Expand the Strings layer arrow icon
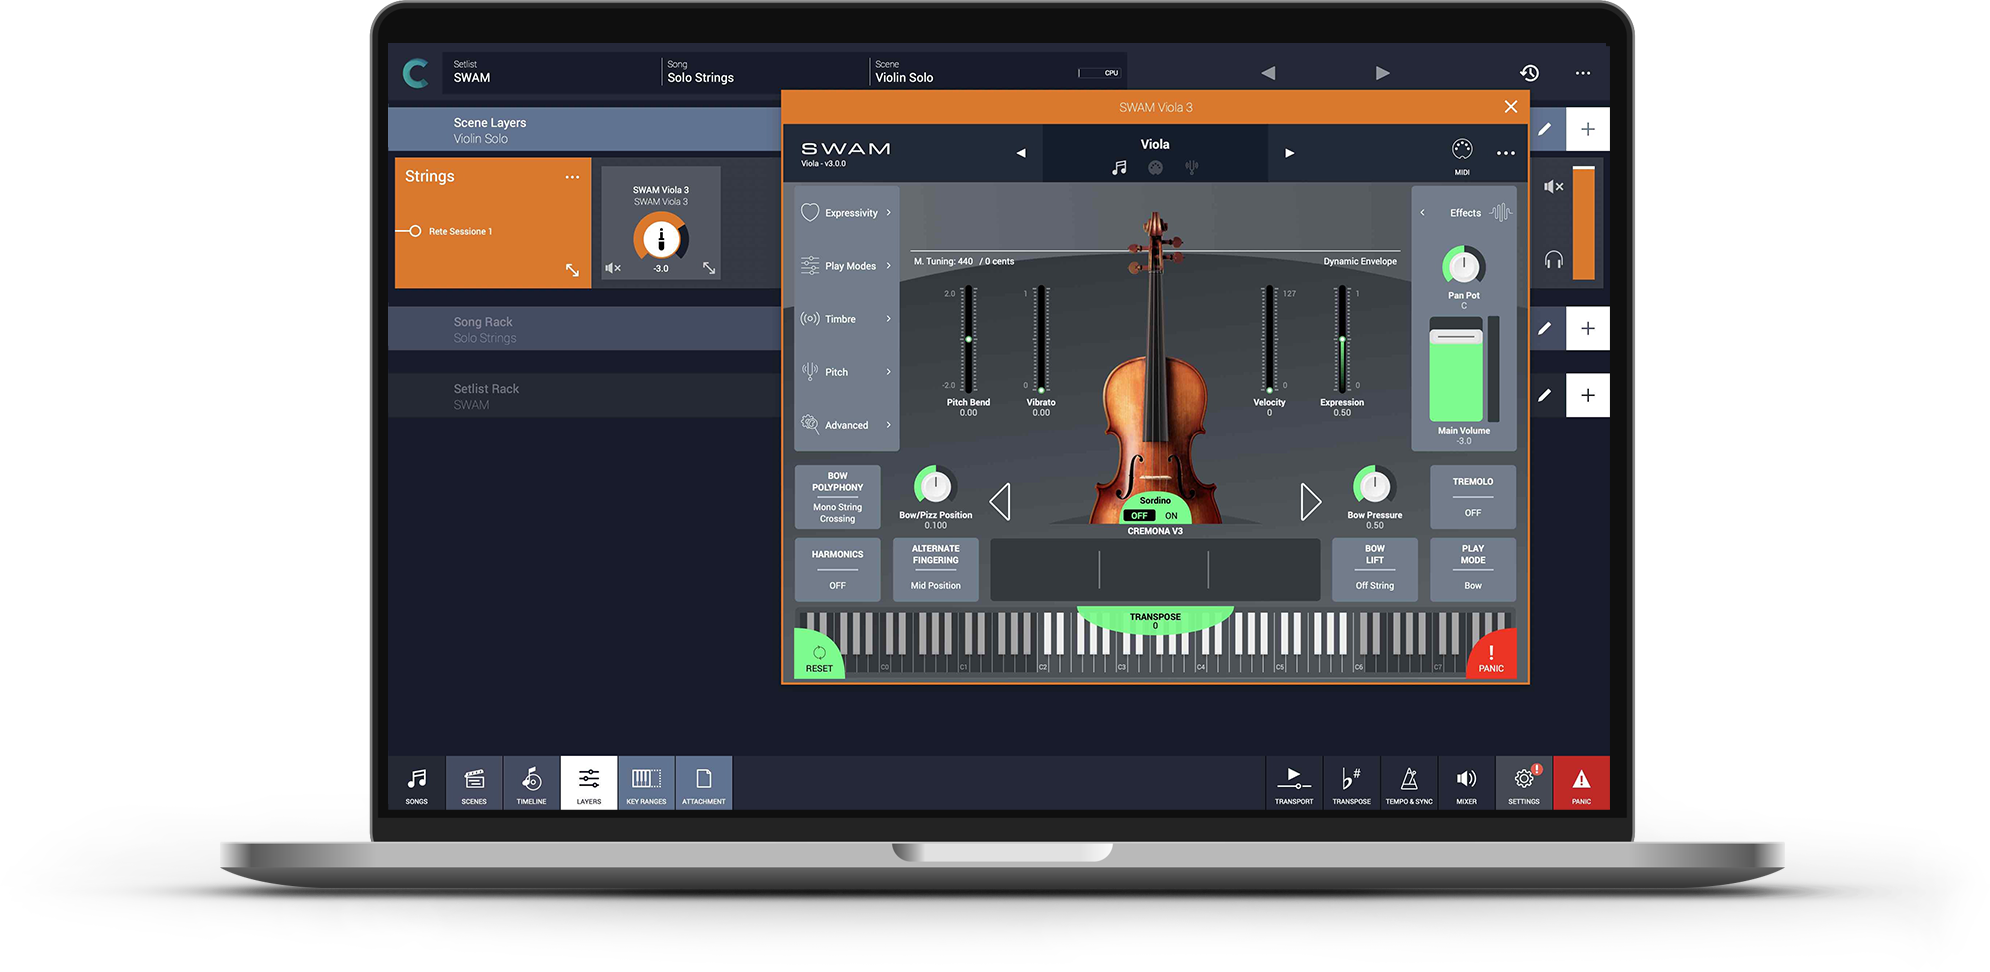This screenshot has height=972, width=1990. pos(572,270)
